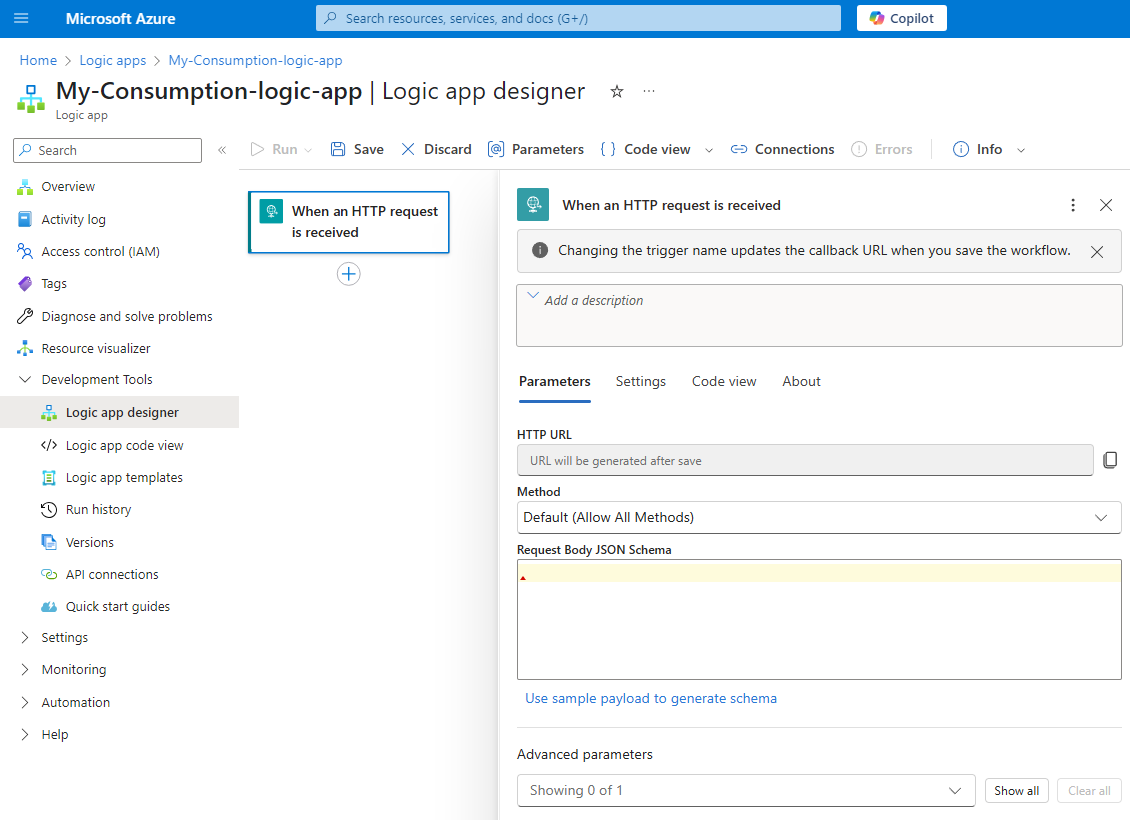
Task: Click Show all button
Action: [1016, 790]
